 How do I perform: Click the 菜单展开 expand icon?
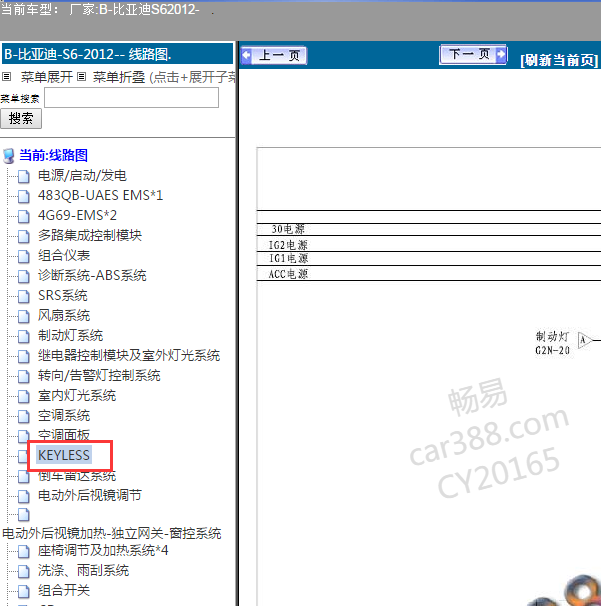7,77
